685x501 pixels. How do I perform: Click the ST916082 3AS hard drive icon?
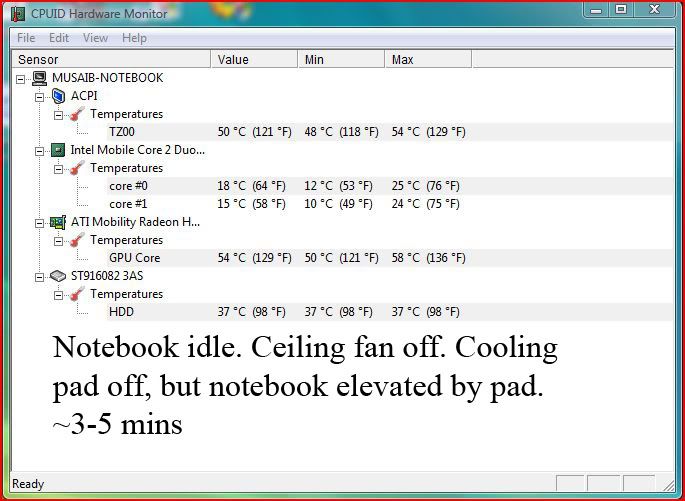[58, 276]
